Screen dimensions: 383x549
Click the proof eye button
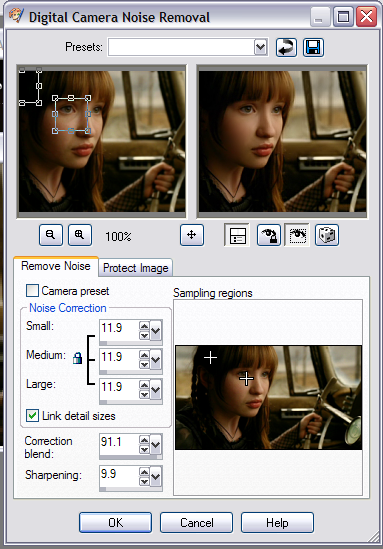297,235
